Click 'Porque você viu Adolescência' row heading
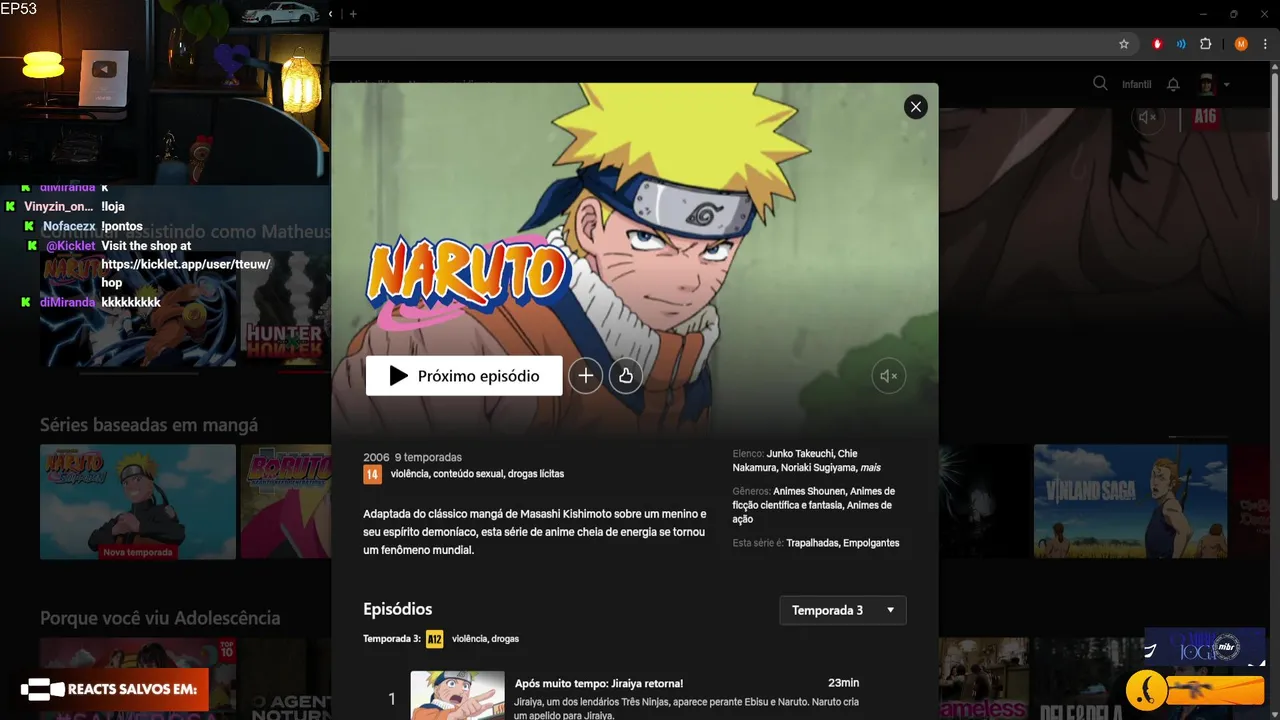This screenshot has height=720, width=1280. [x=160, y=618]
